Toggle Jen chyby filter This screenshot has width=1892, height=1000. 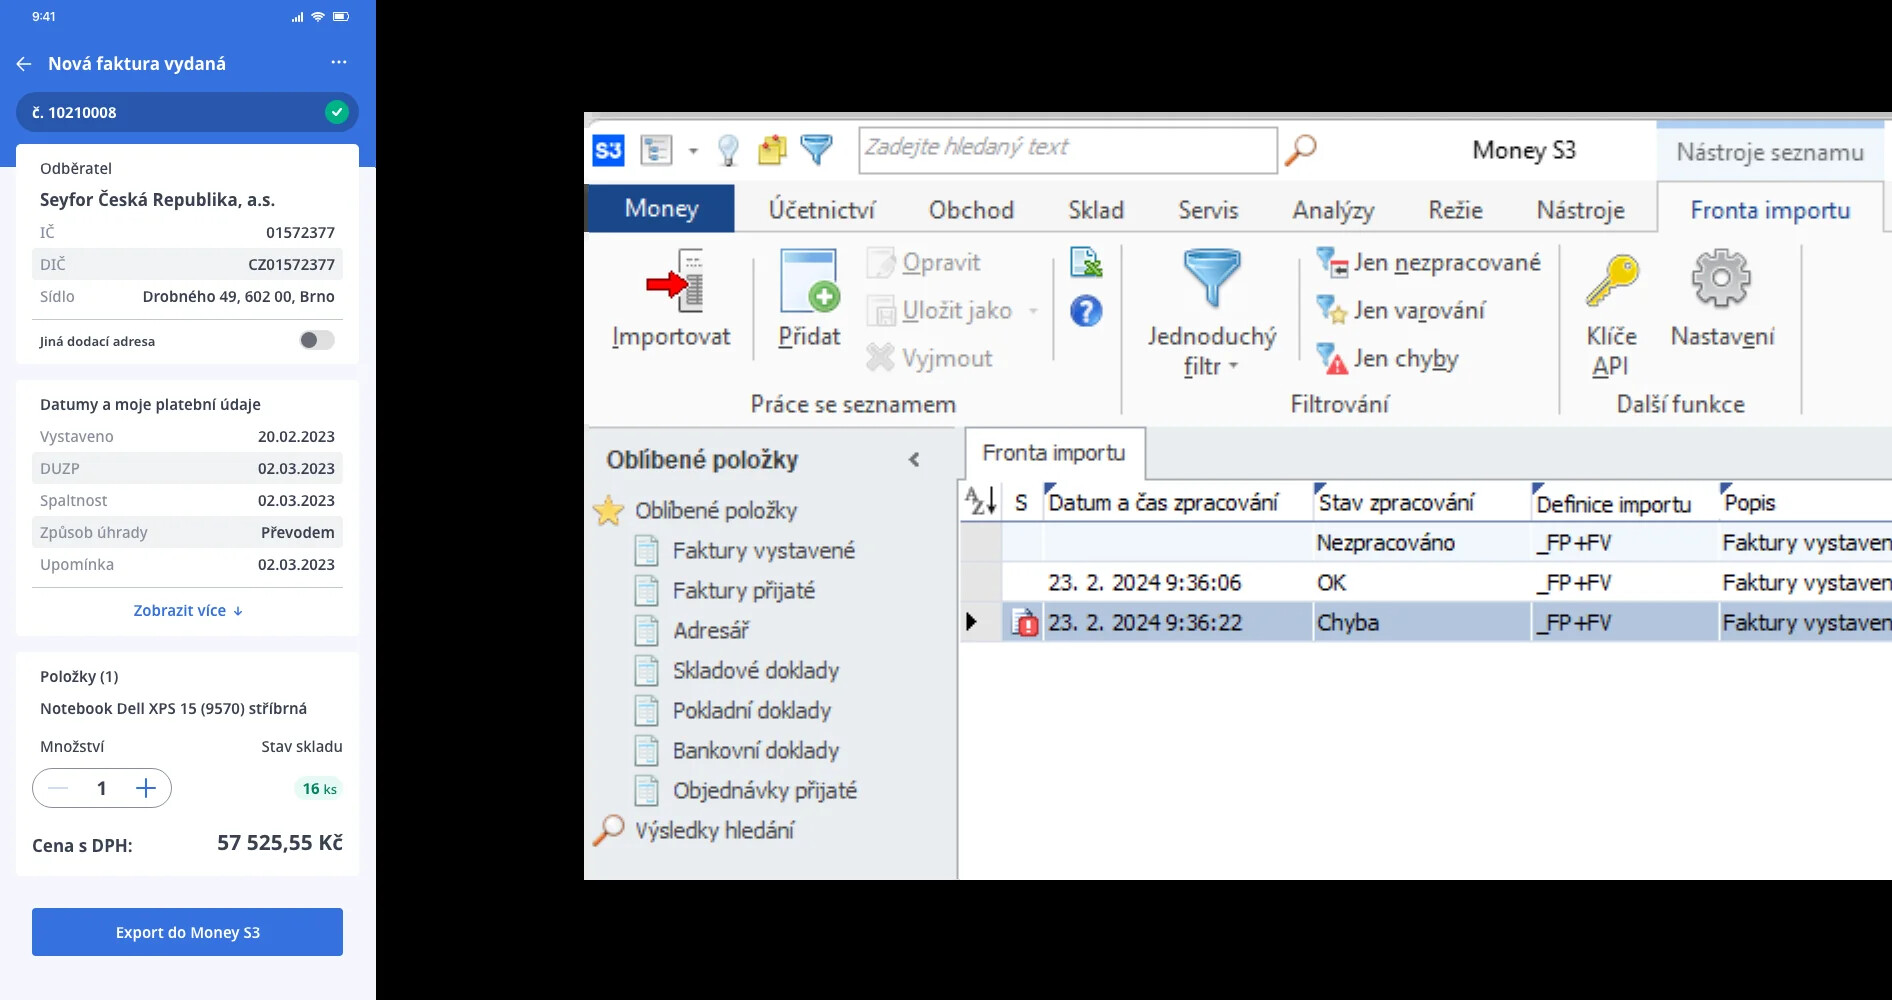[1387, 358]
